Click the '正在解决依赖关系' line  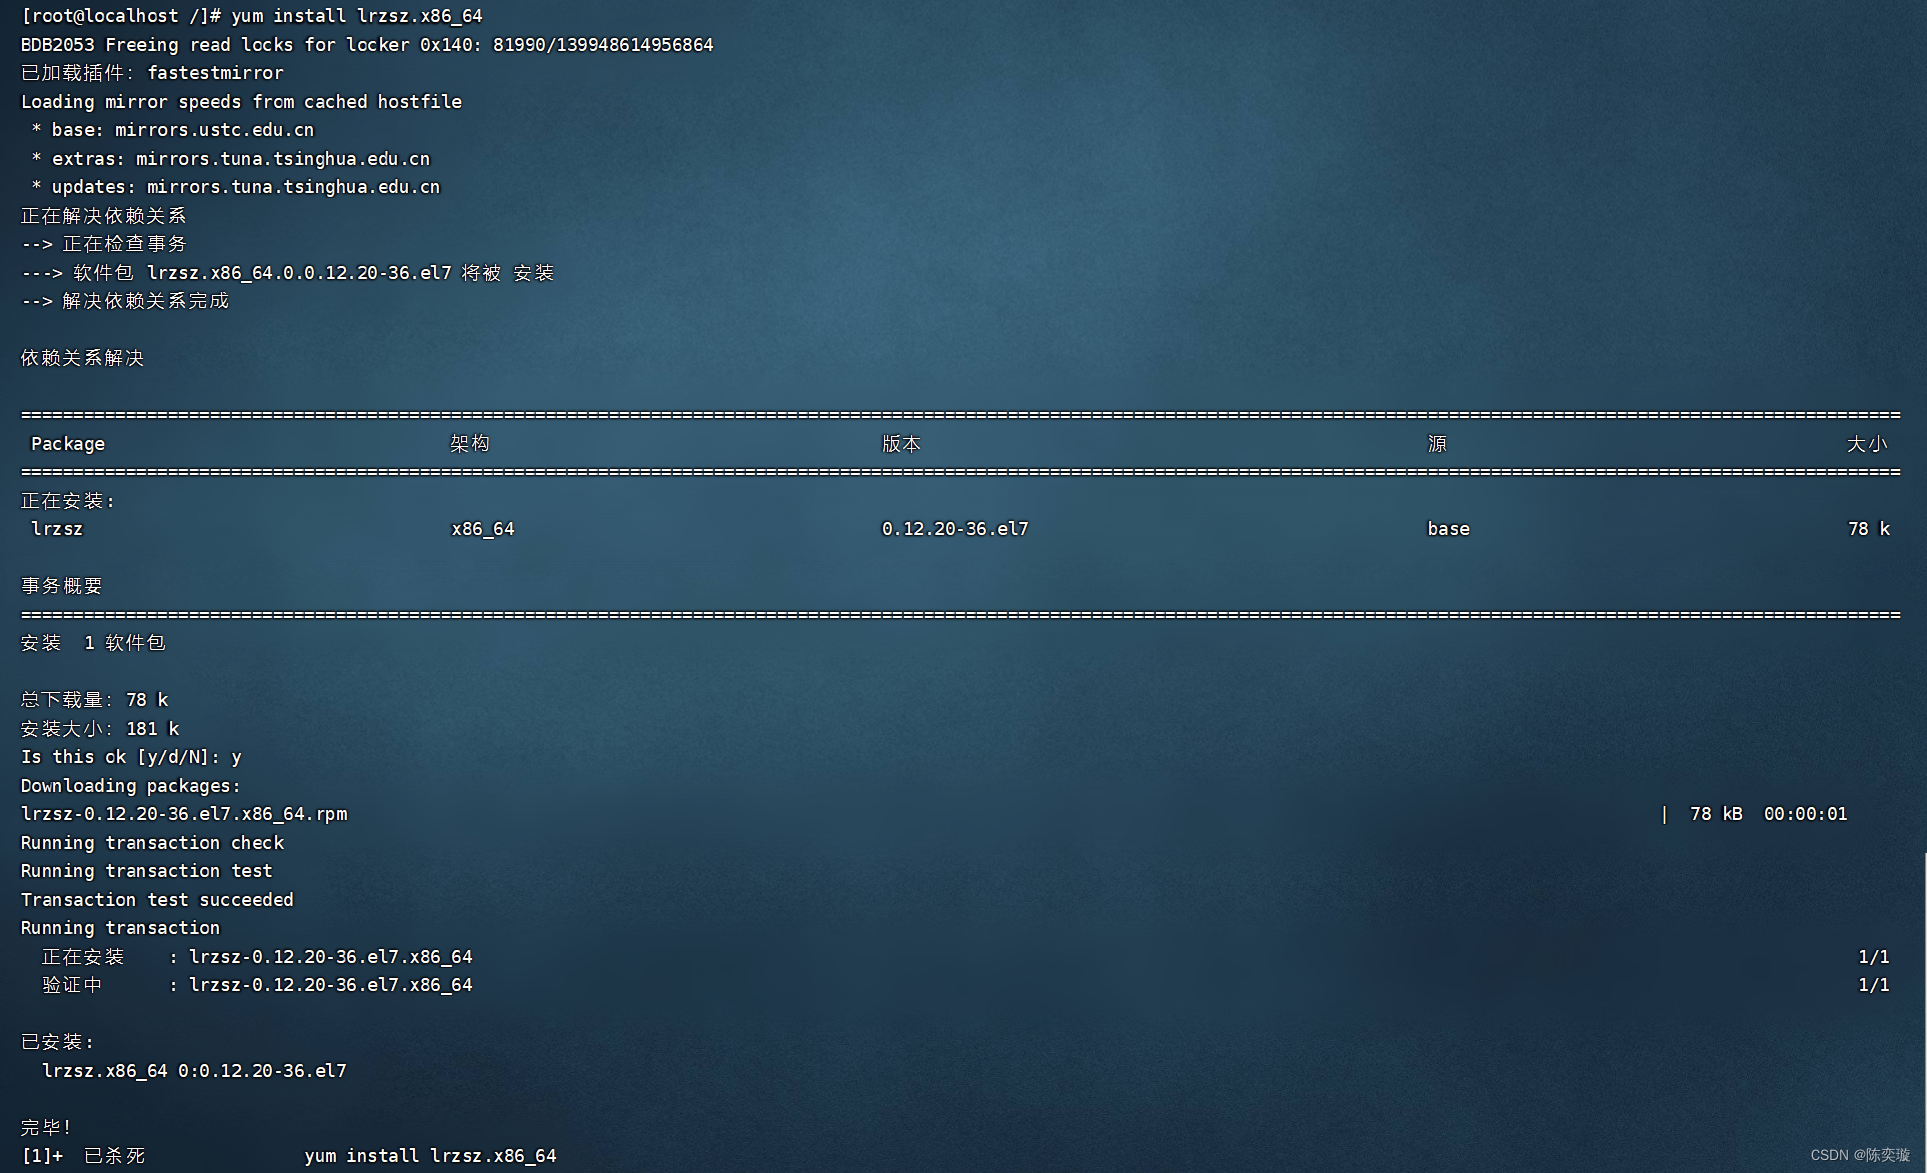tap(103, 216)
